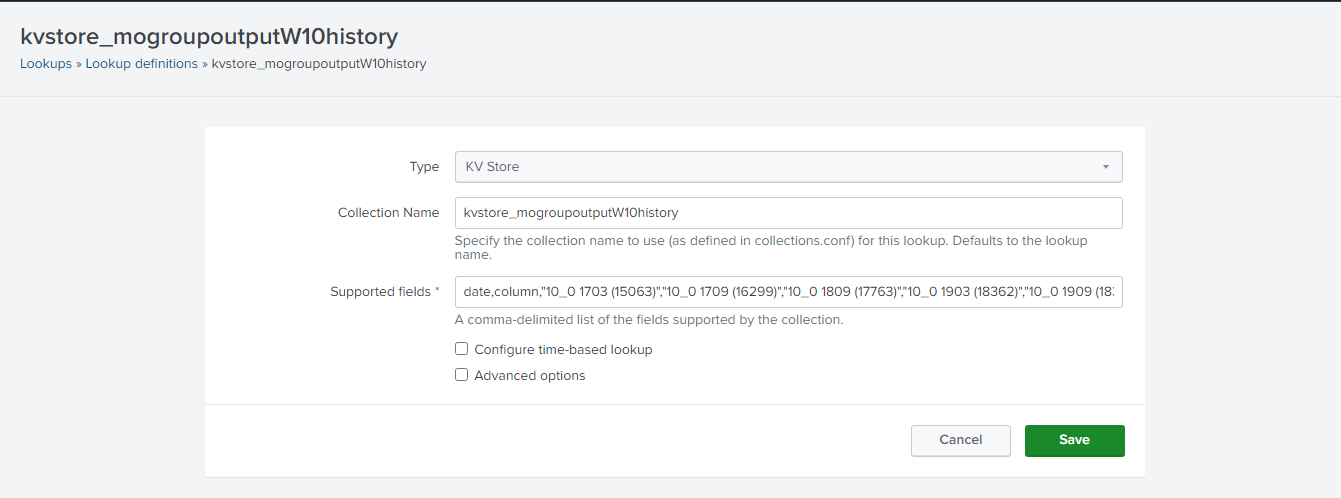Open Lookup definitions breadcrumb link
This screenshot has height=498, width=1341.
142,63
